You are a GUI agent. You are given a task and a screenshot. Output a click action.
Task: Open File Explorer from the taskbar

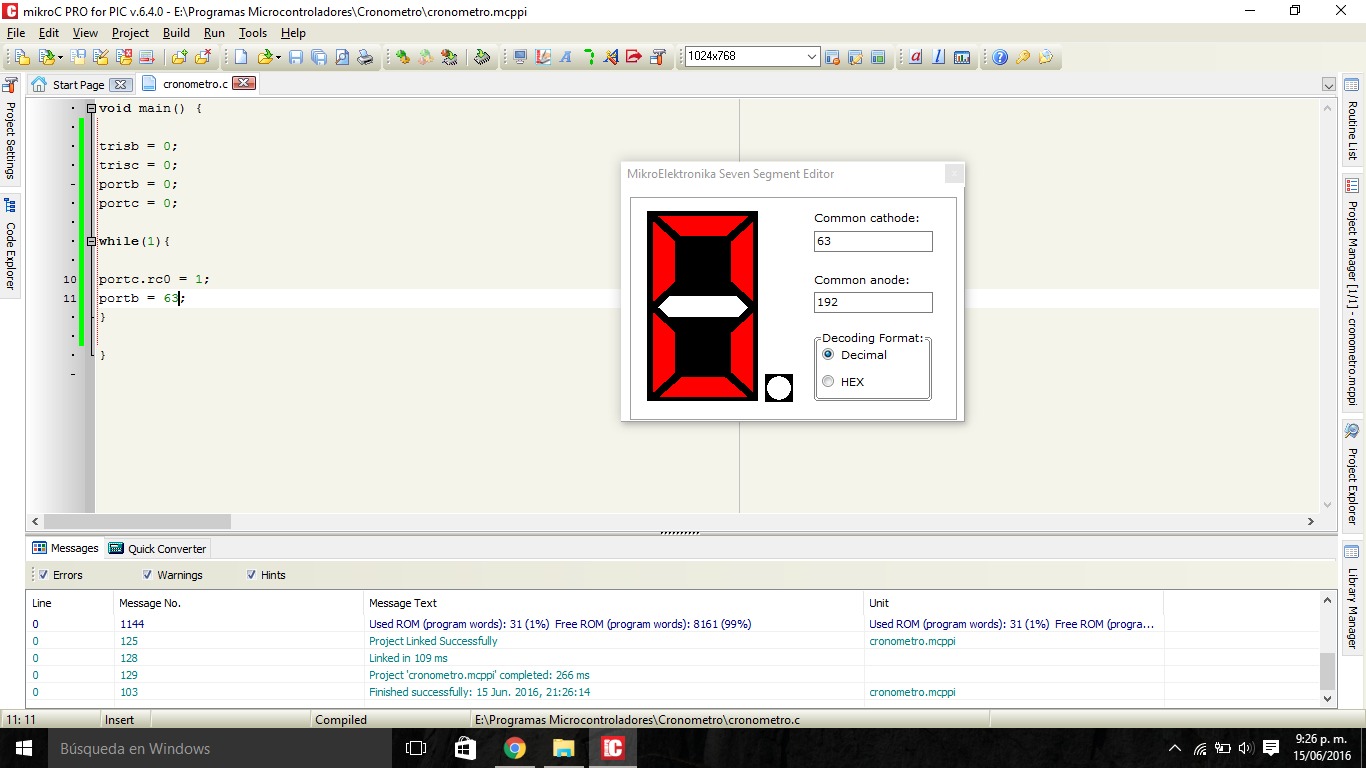point(564,748)
